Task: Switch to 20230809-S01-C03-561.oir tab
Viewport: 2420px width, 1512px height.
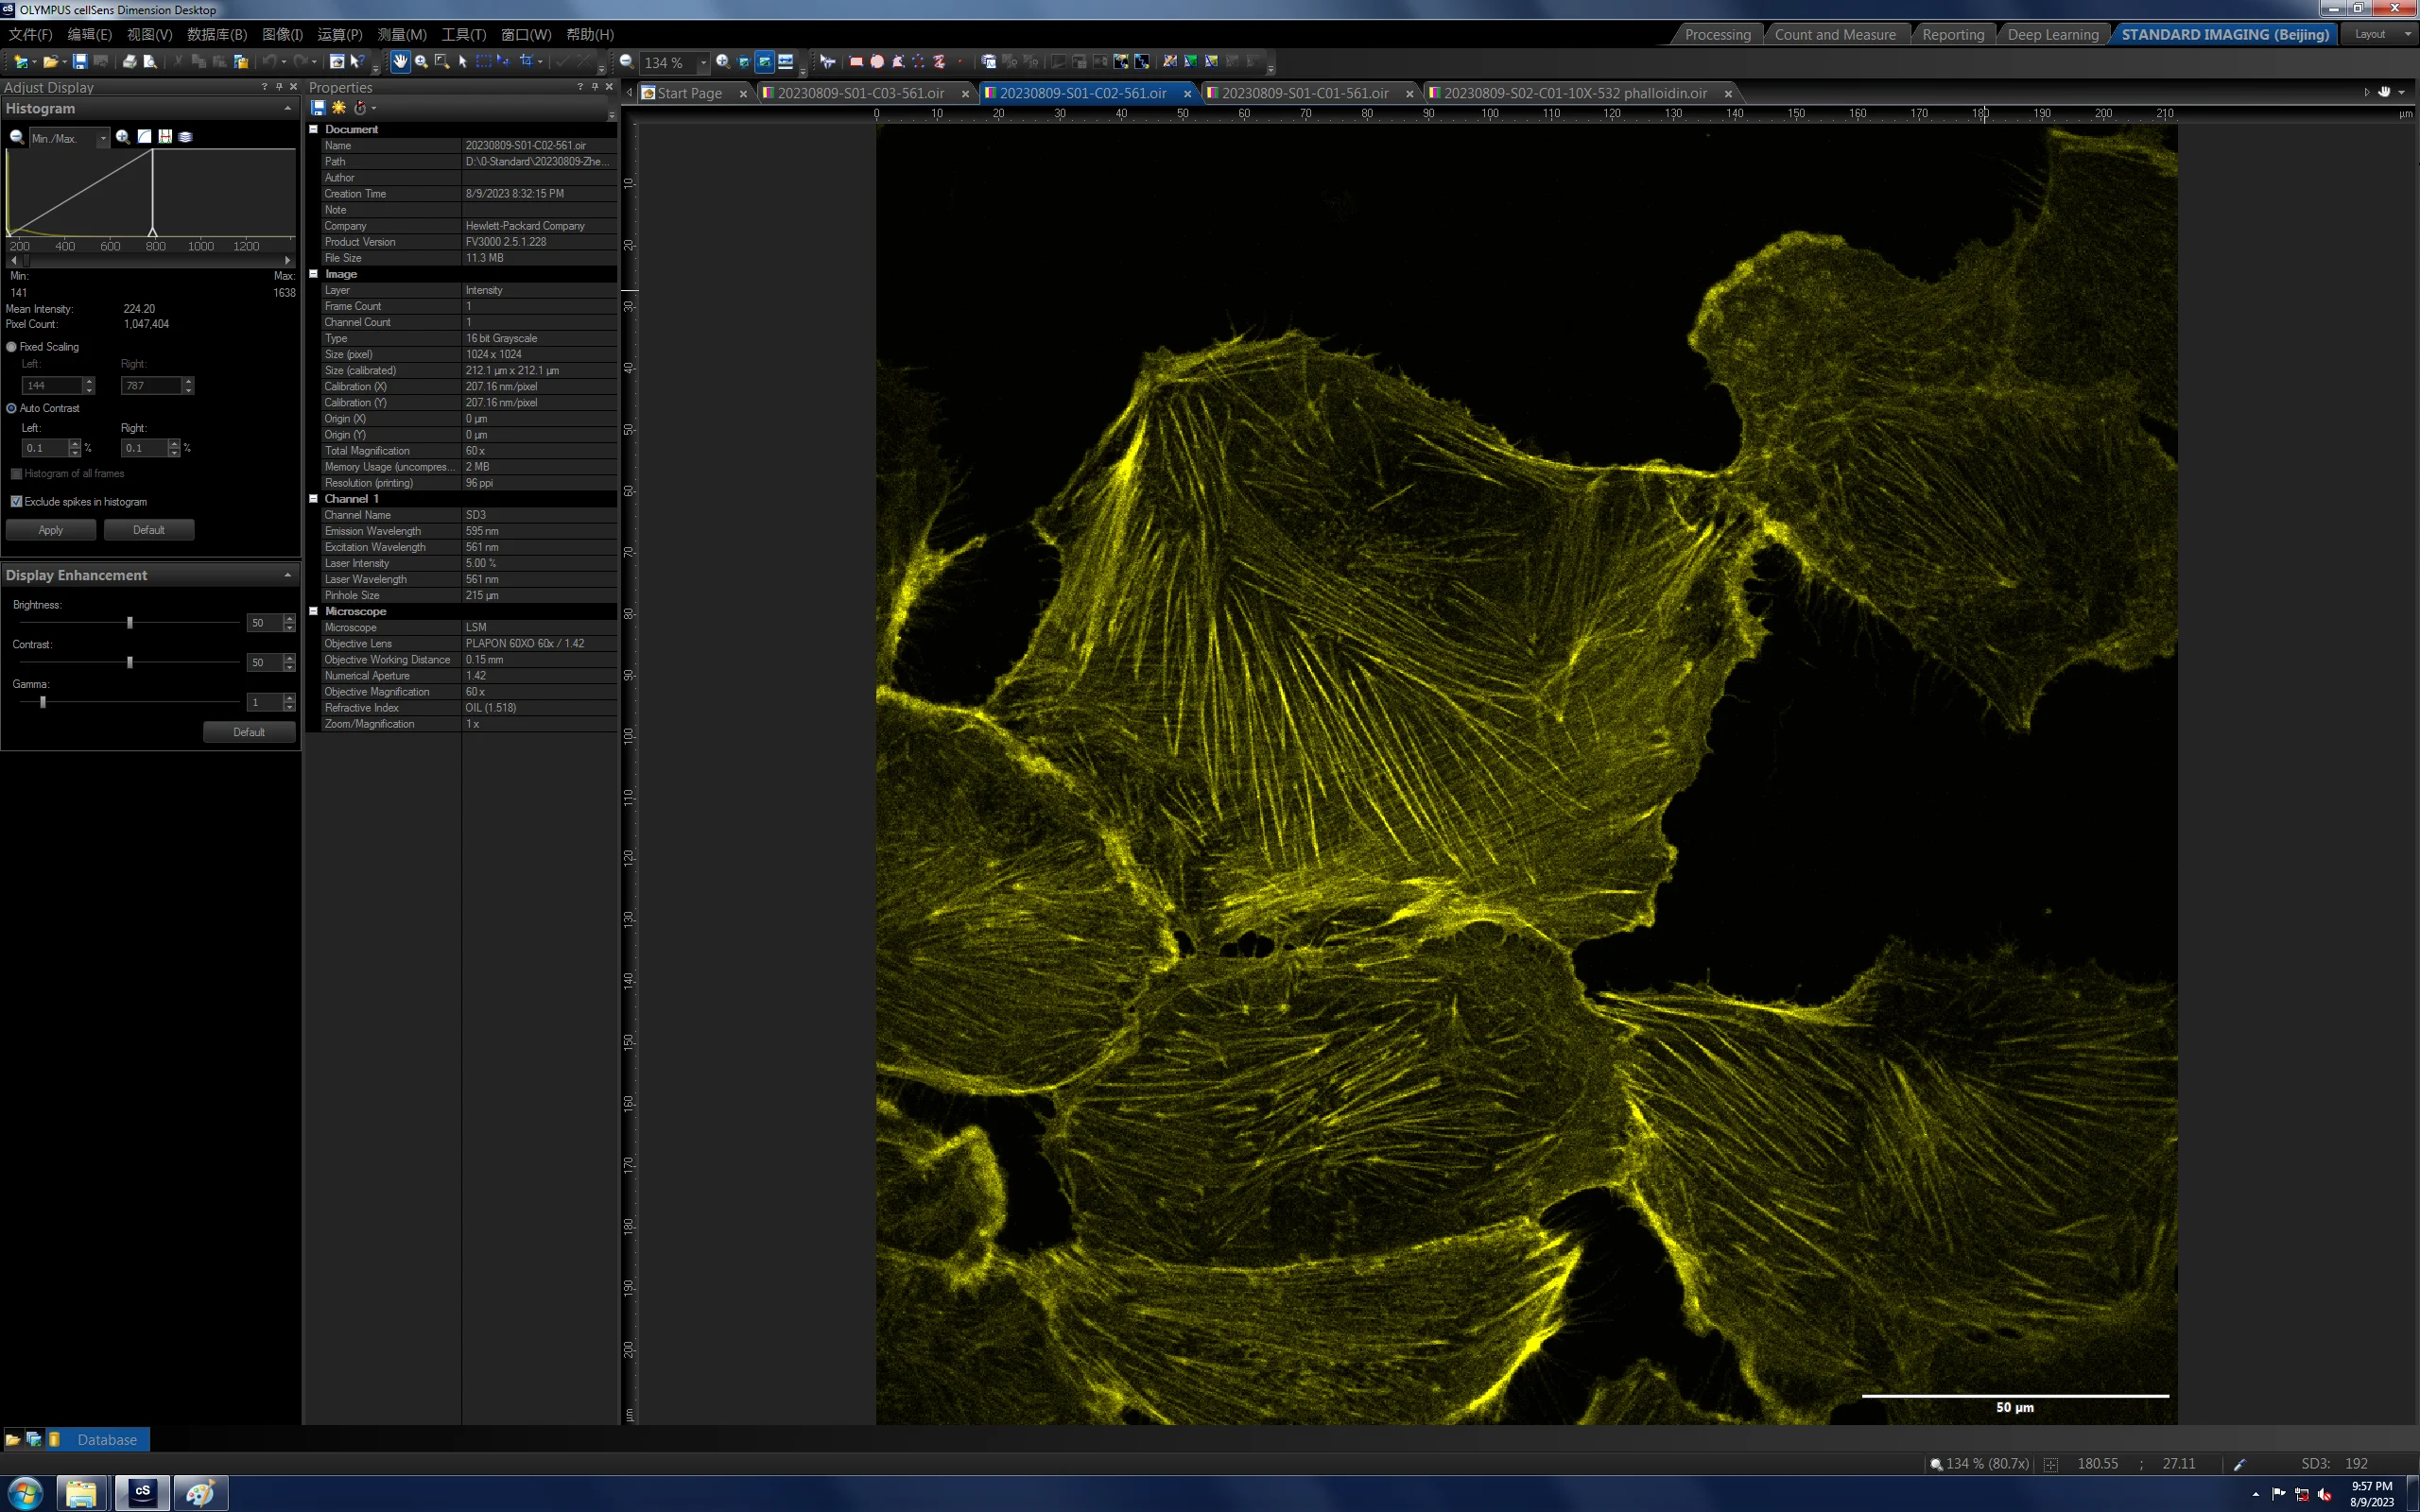Action: tap(860, 93)
